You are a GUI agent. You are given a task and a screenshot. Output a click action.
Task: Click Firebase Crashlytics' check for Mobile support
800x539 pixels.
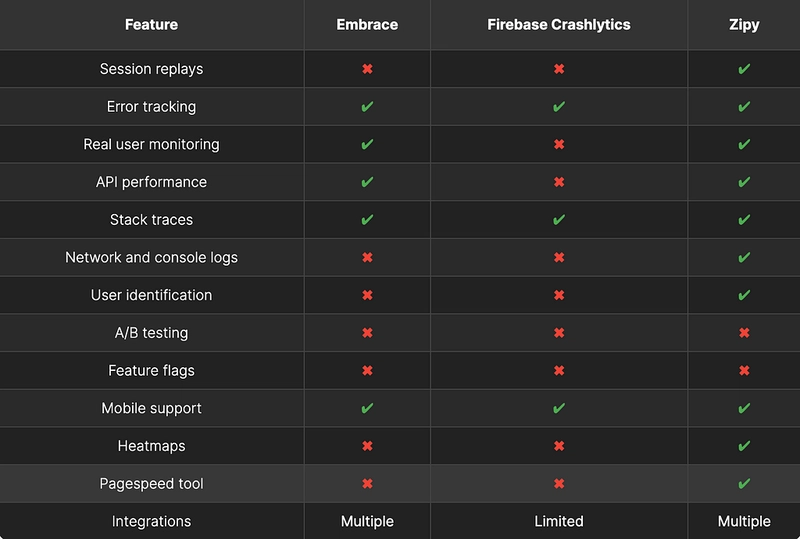(x=559, y=408)
